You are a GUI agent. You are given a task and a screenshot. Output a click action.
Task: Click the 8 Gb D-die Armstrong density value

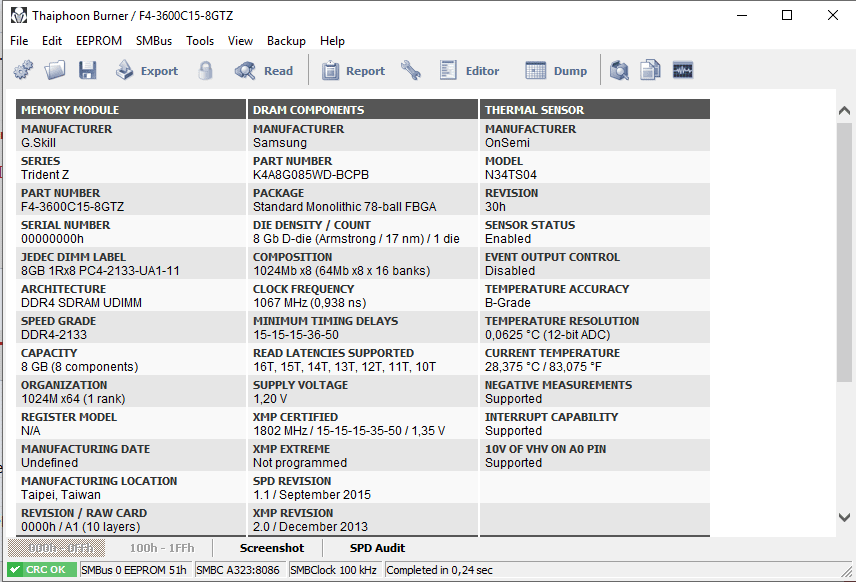(356, 239)
